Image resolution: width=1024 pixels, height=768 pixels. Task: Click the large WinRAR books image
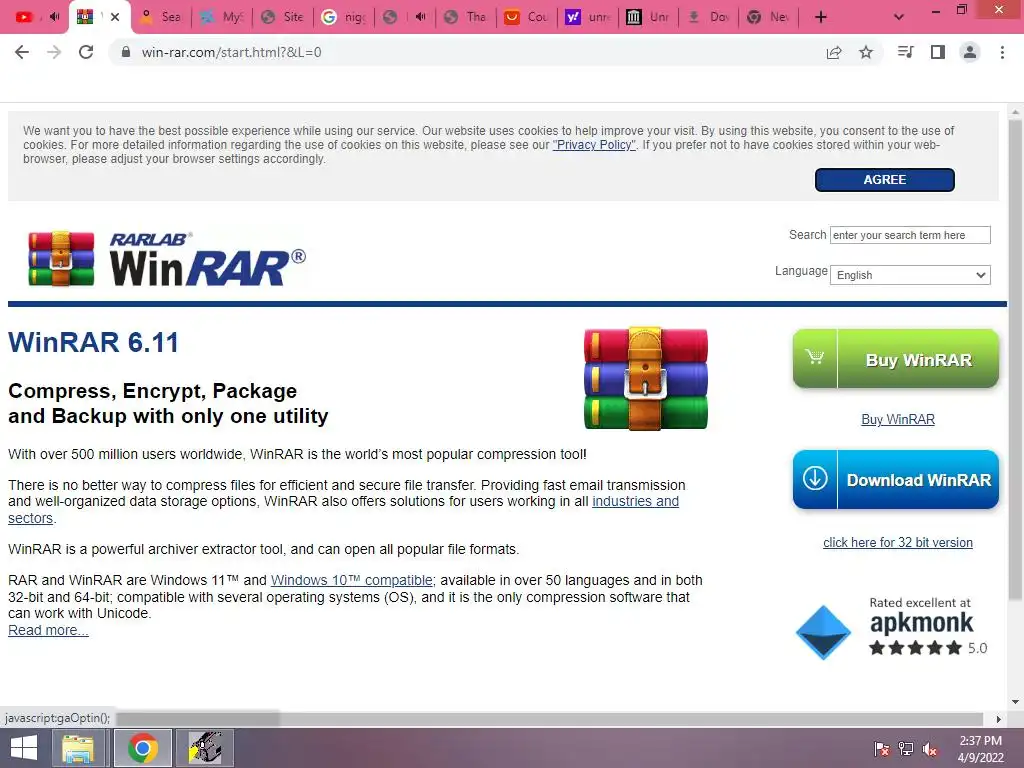coord(645,379)
